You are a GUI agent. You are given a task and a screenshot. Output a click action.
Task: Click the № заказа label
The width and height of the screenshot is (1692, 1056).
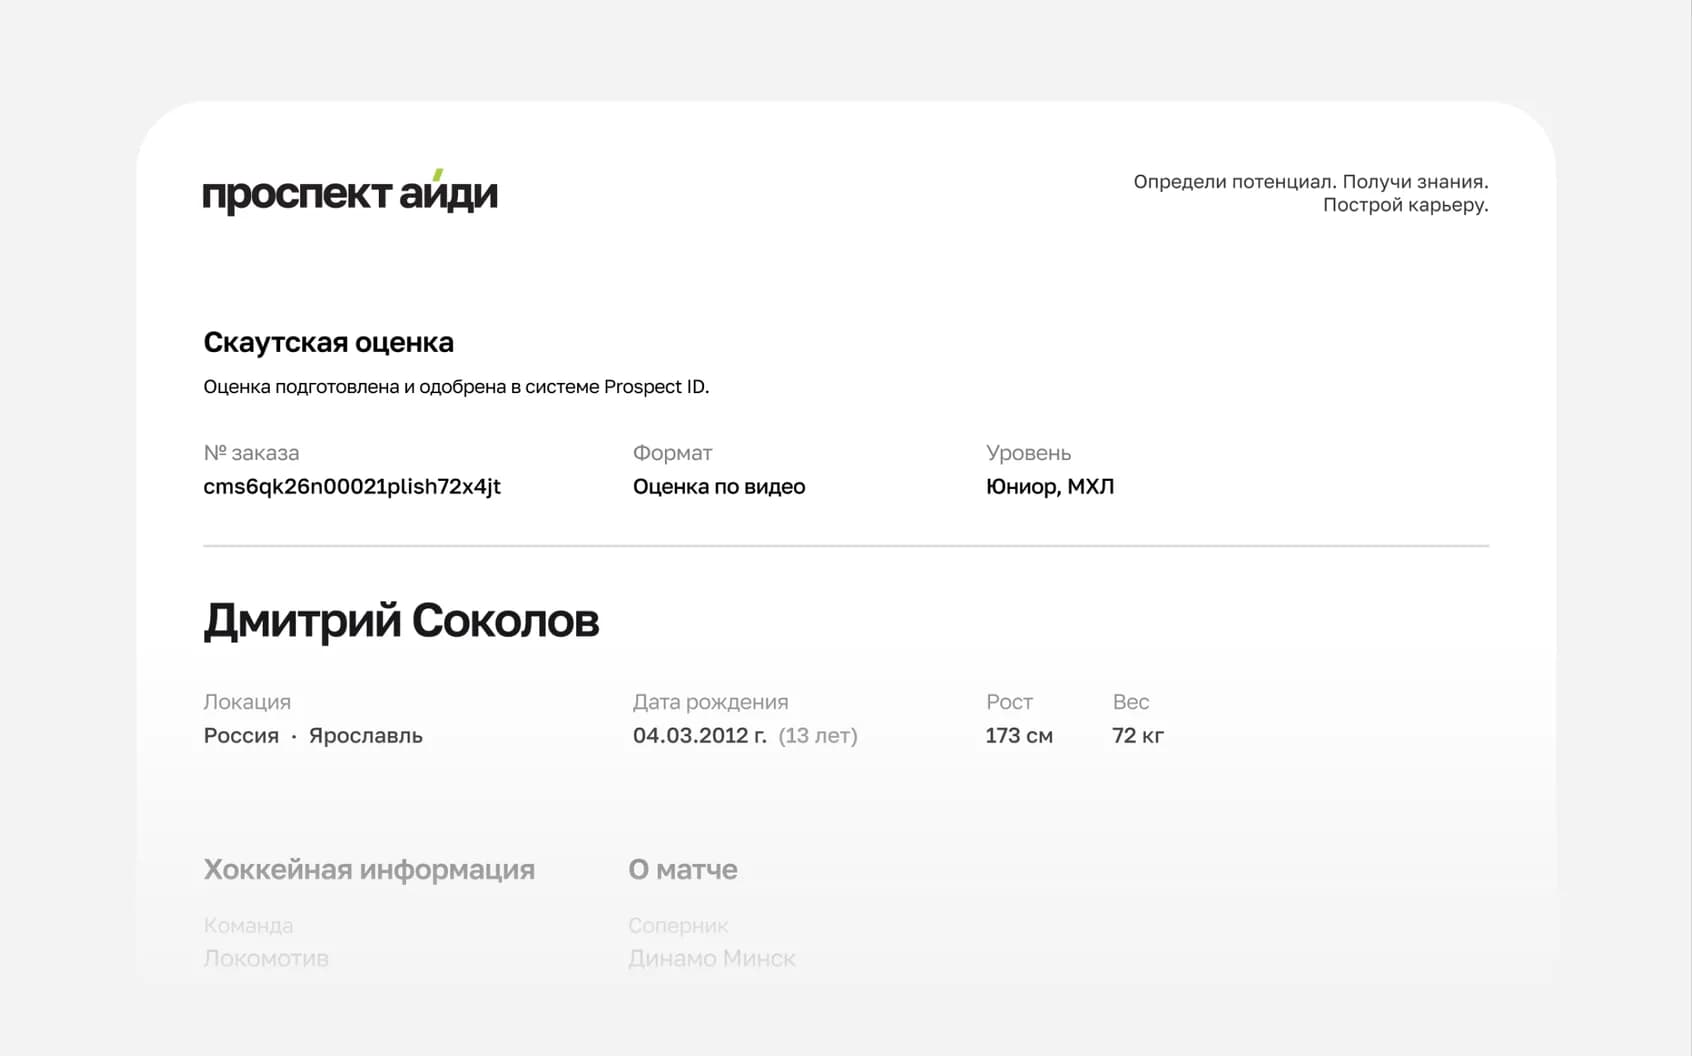251,453
